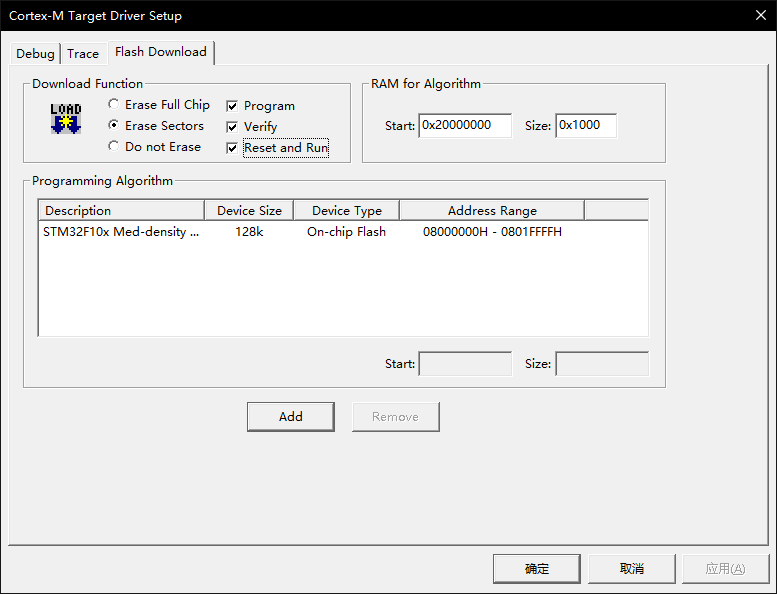Click the Address Range column header
The height and width of the screenshot is (594, 777).
pyautogui.click(x=492, y=211)
